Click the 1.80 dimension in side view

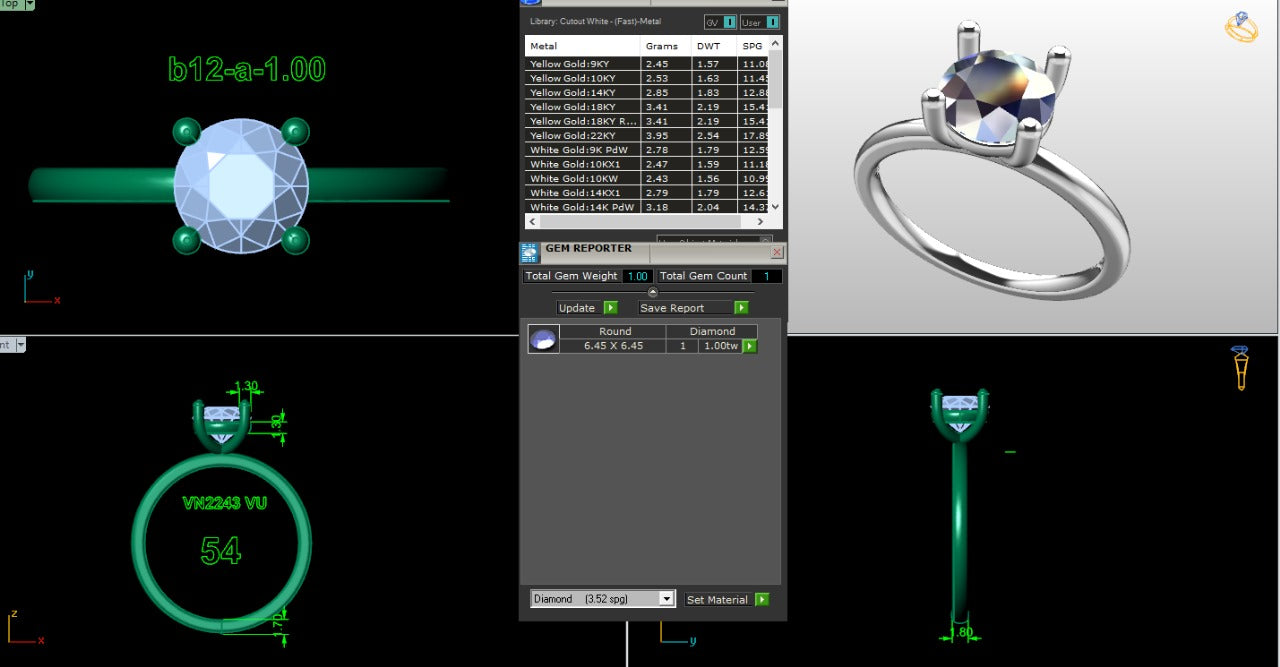[x=963, y=632]
